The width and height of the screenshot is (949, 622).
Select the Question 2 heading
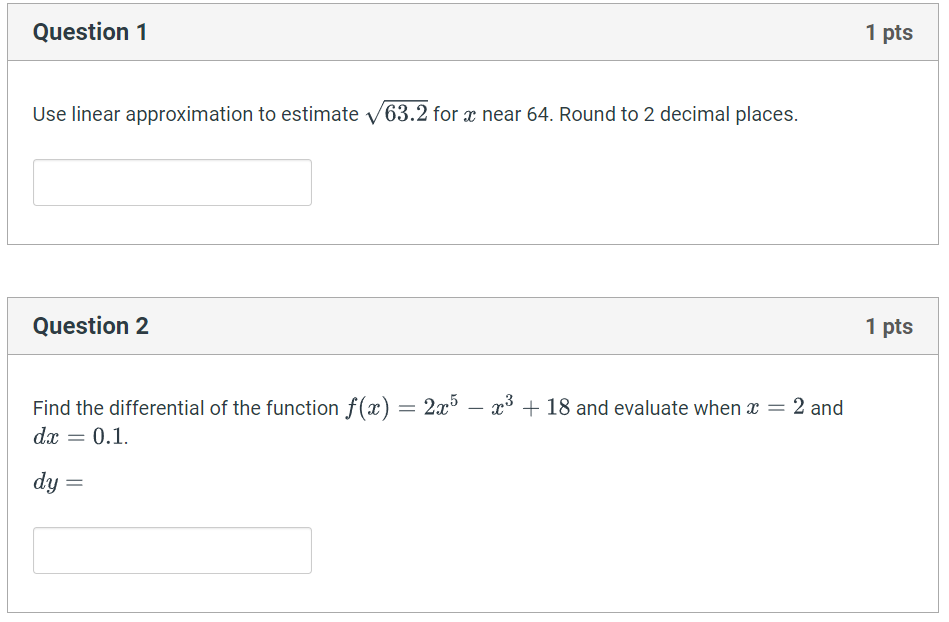point(90,326)
